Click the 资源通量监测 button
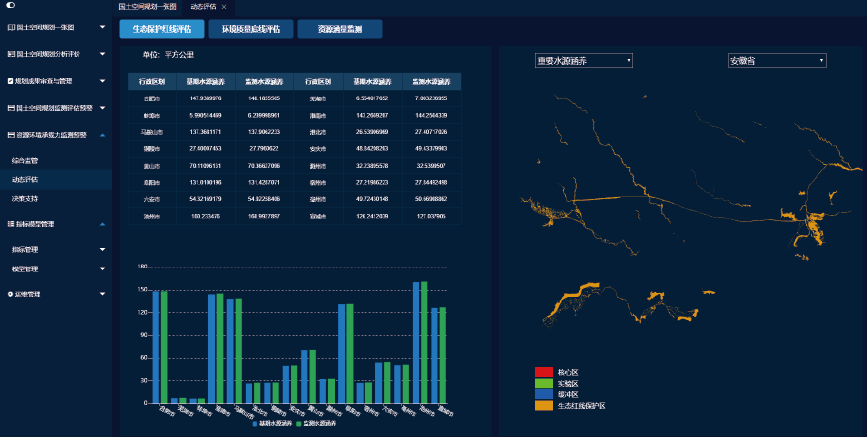867x437 pixels. click(x=339, y=29)
